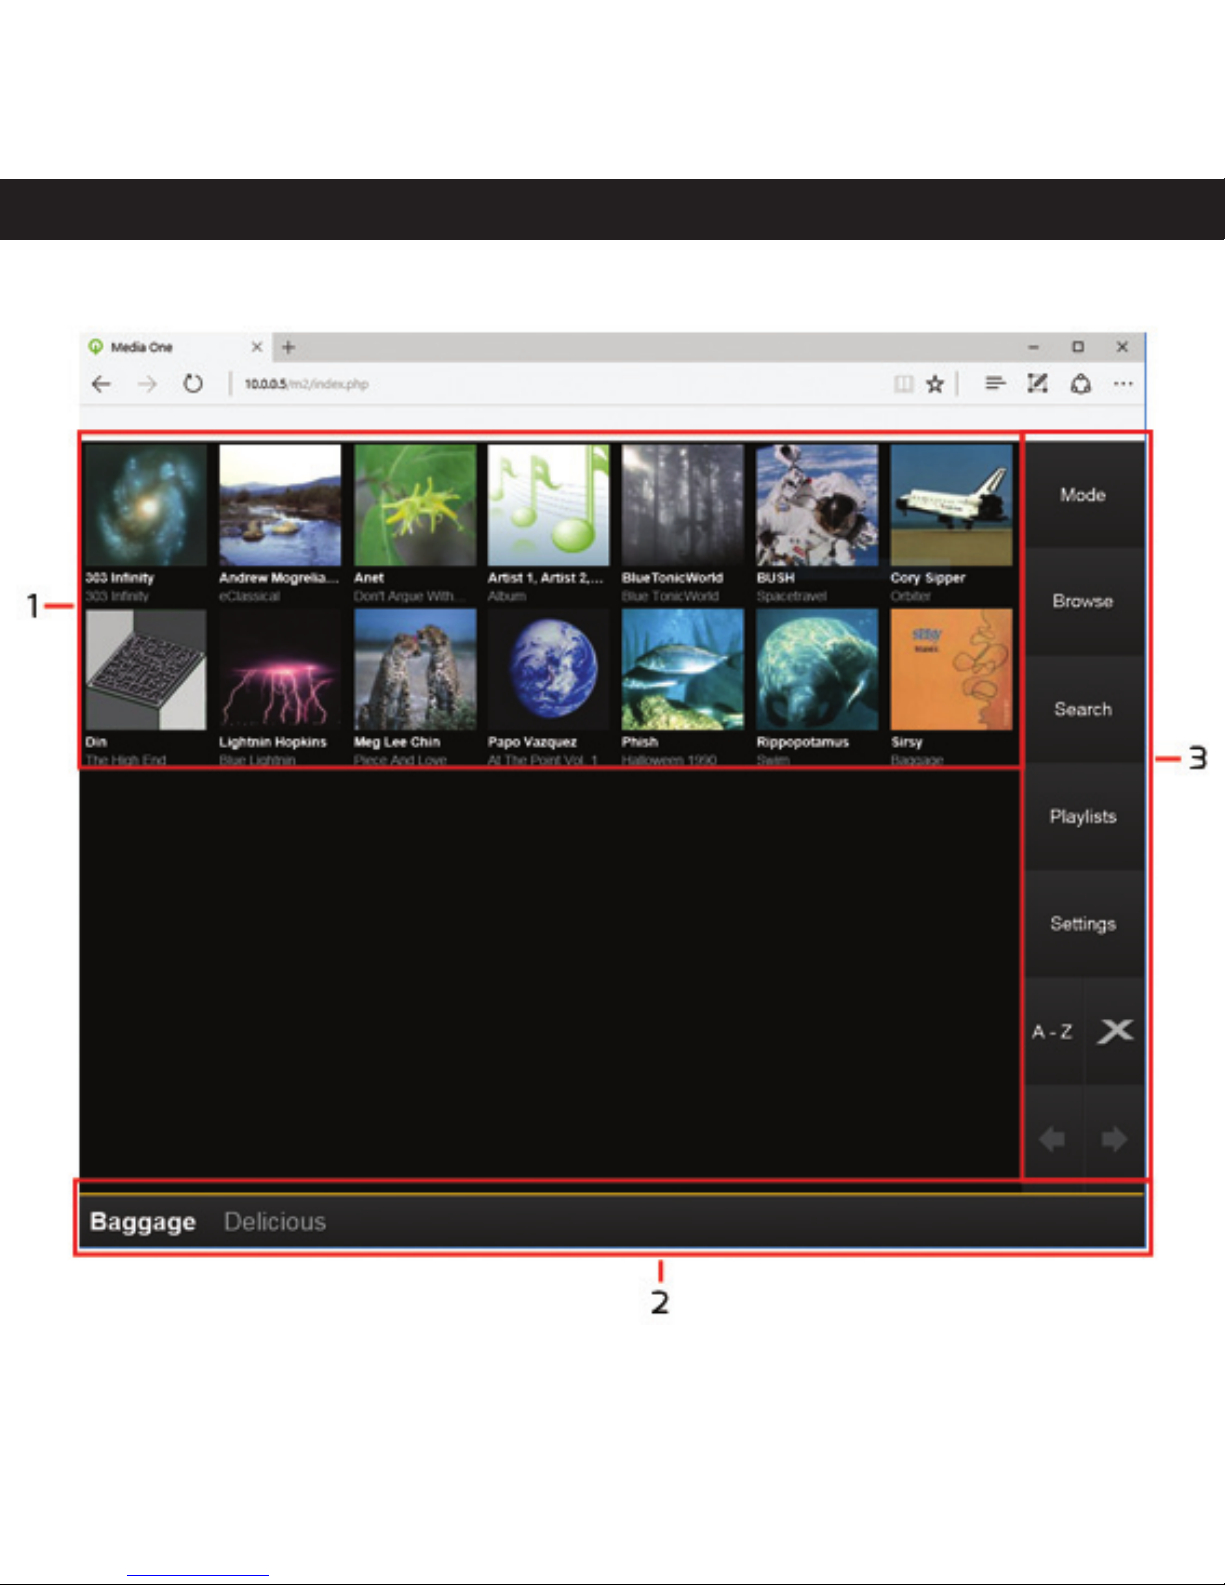Open the Browse panel
This screenshot has height=1585, width=1225.
click(1083, 602)
